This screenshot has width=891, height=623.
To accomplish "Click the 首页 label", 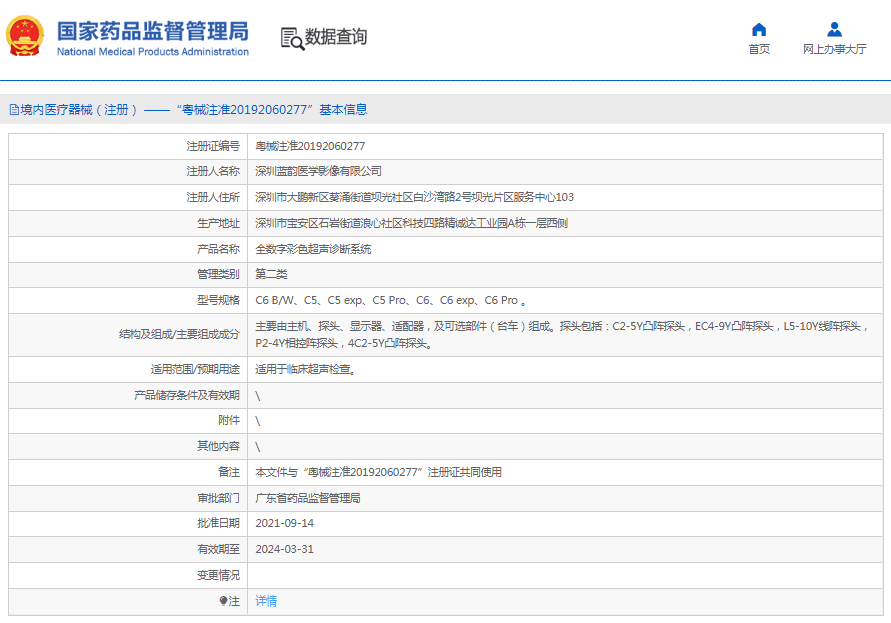I will [x=759, y=49].
